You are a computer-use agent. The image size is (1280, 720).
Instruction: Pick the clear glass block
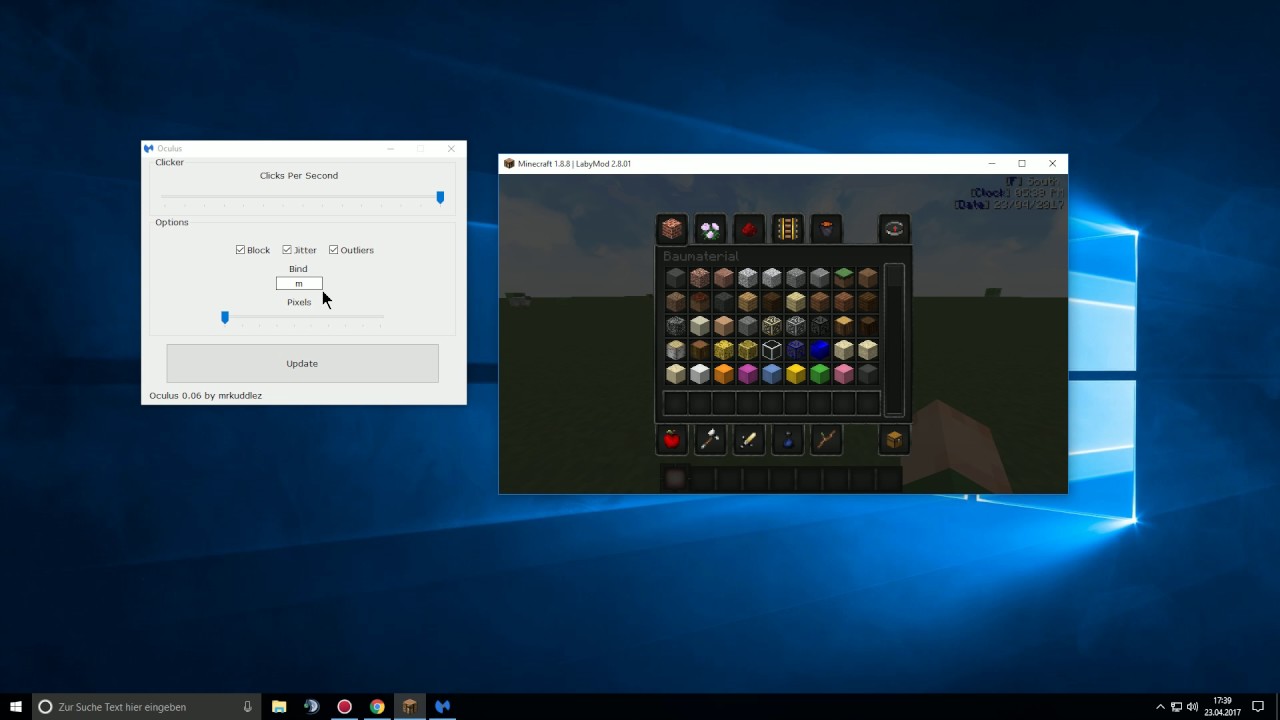(772, 349)
